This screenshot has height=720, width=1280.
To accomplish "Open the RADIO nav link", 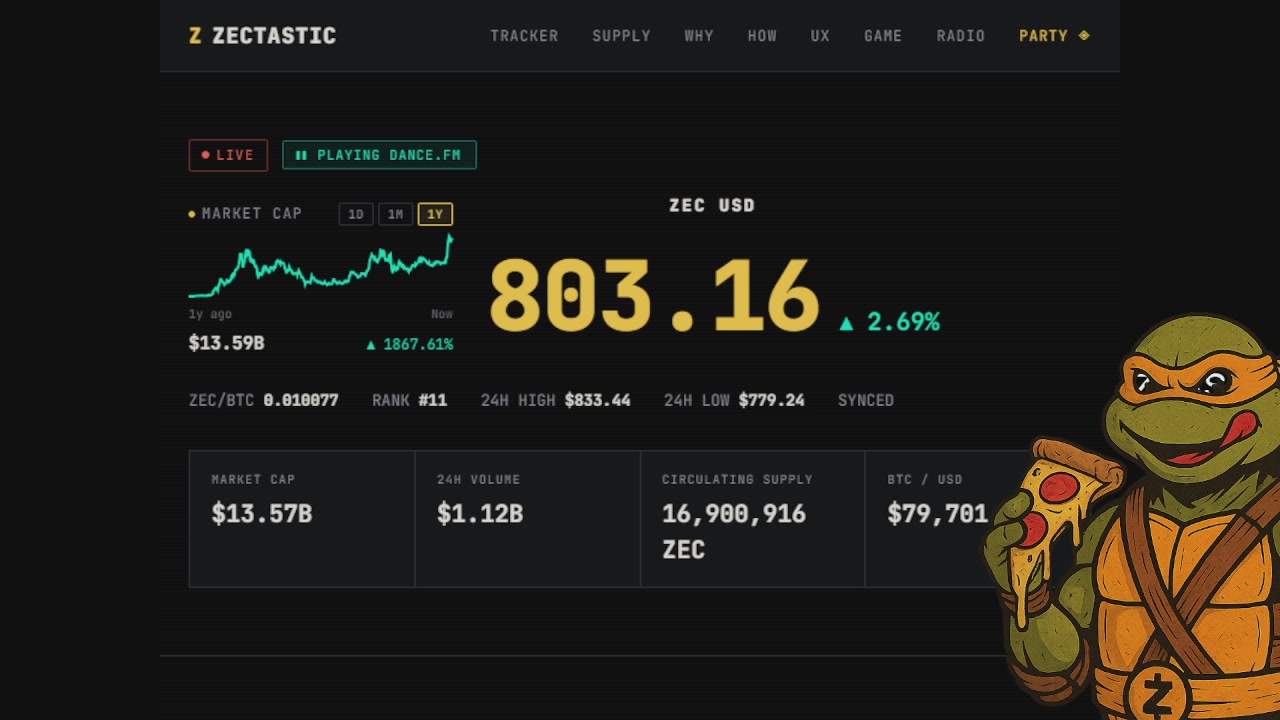I will [x=961, y=36].
